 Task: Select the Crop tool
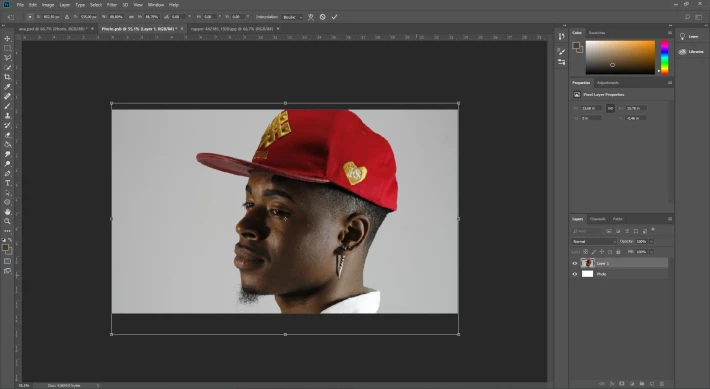(x=7, y=77)
